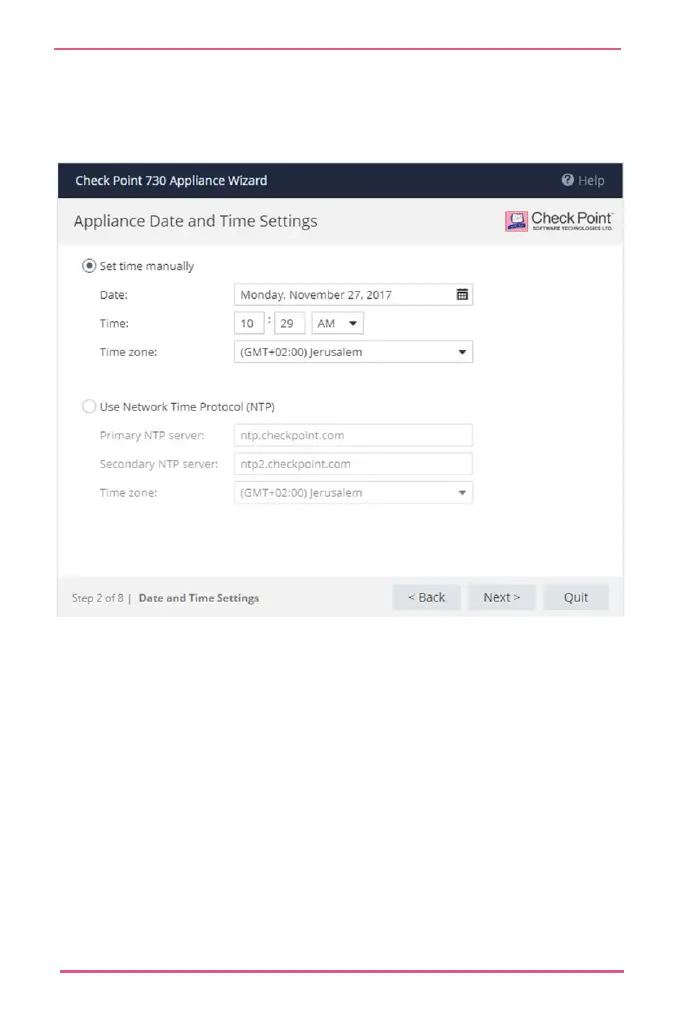
Task: Open the NTP Time zone dropdown
Action: point(353,492)
